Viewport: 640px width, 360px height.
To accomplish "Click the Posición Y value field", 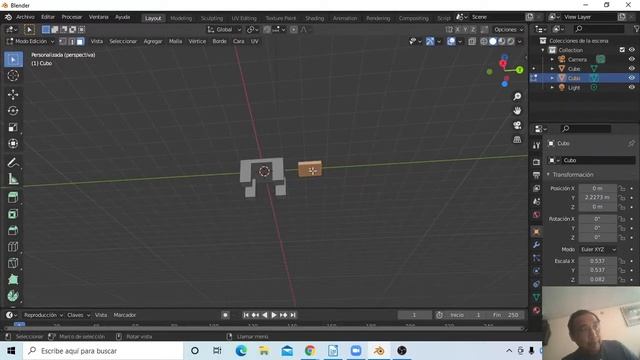I will click(598, 198).
